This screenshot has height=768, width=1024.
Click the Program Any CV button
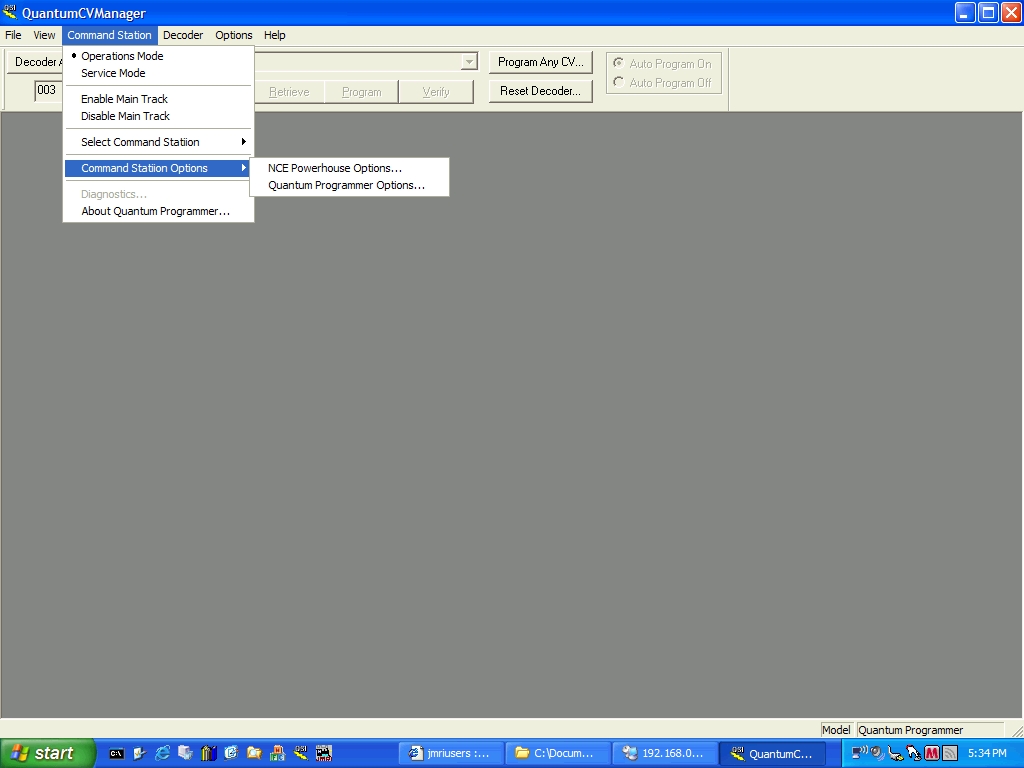(541, 62)
